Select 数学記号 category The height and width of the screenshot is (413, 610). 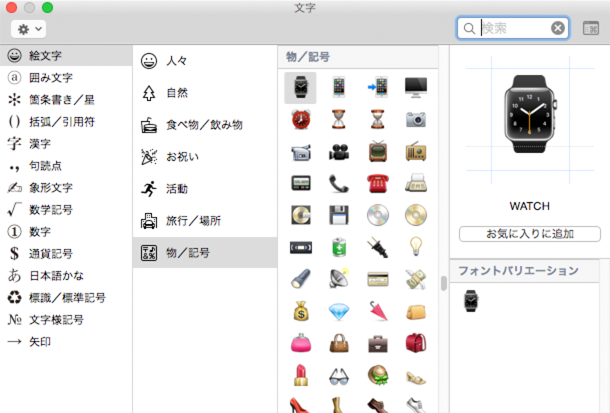[x=66, y=210]
